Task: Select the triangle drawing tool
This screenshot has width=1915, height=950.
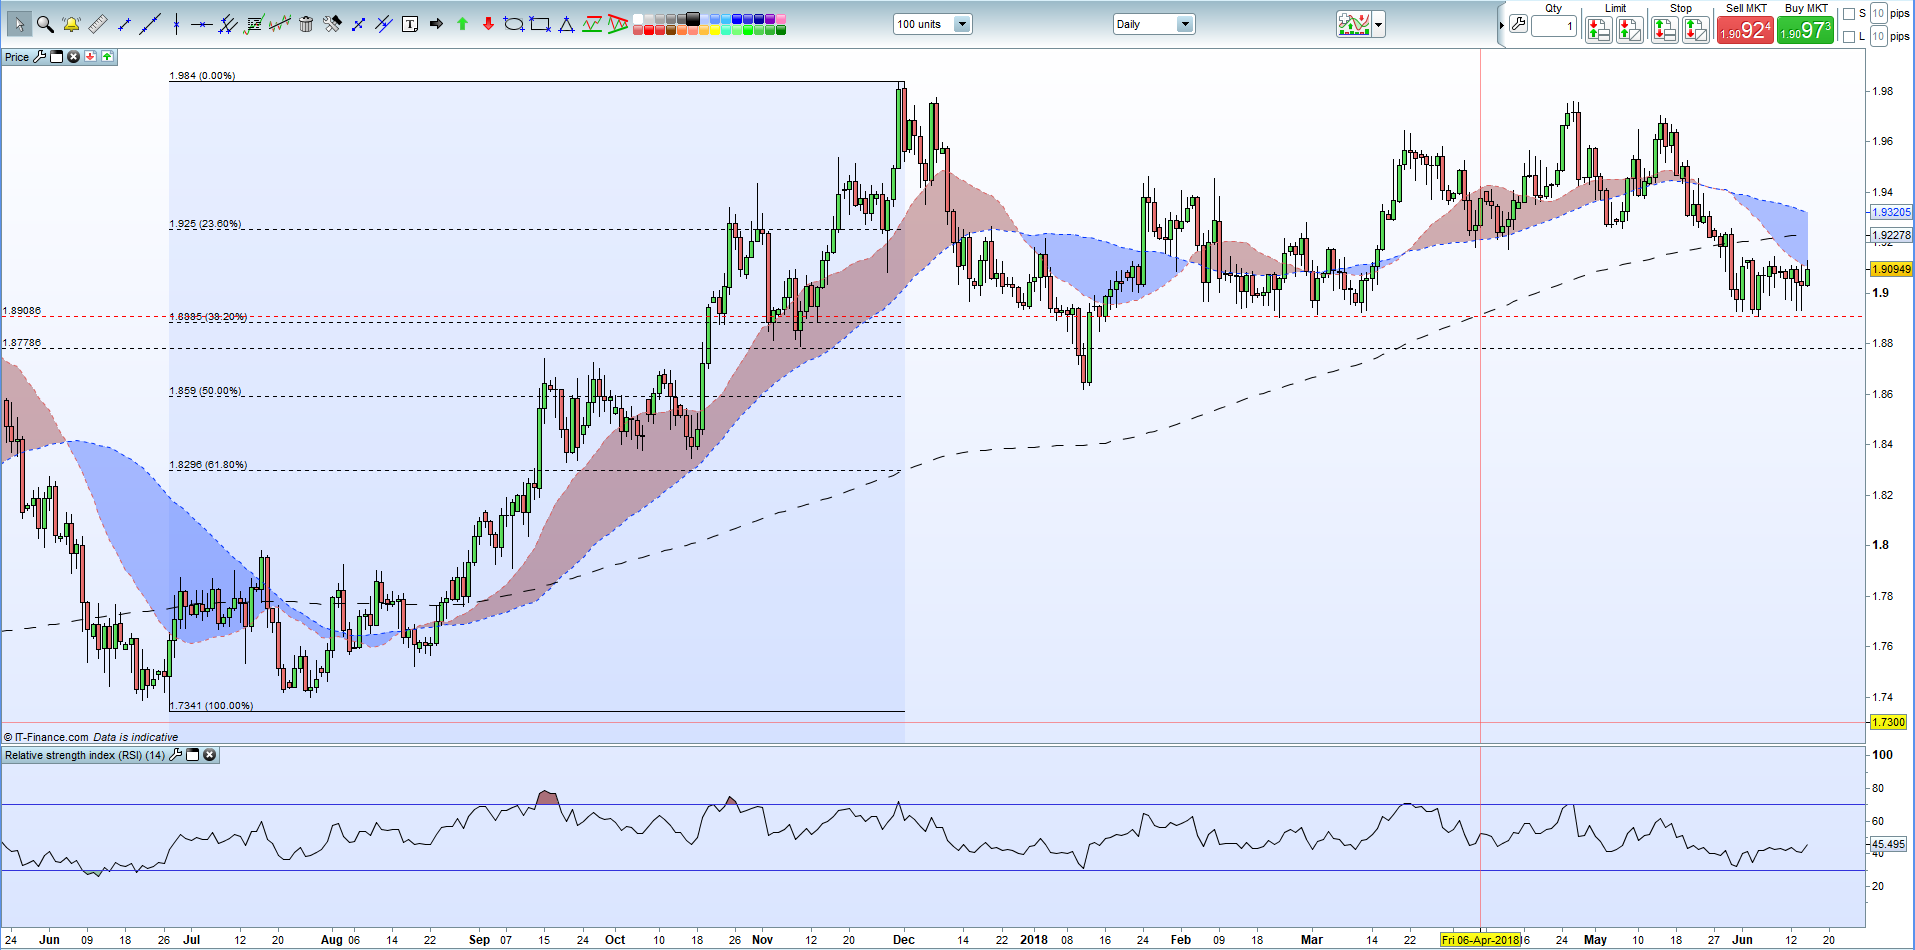Action: click(x=566, y=24)
